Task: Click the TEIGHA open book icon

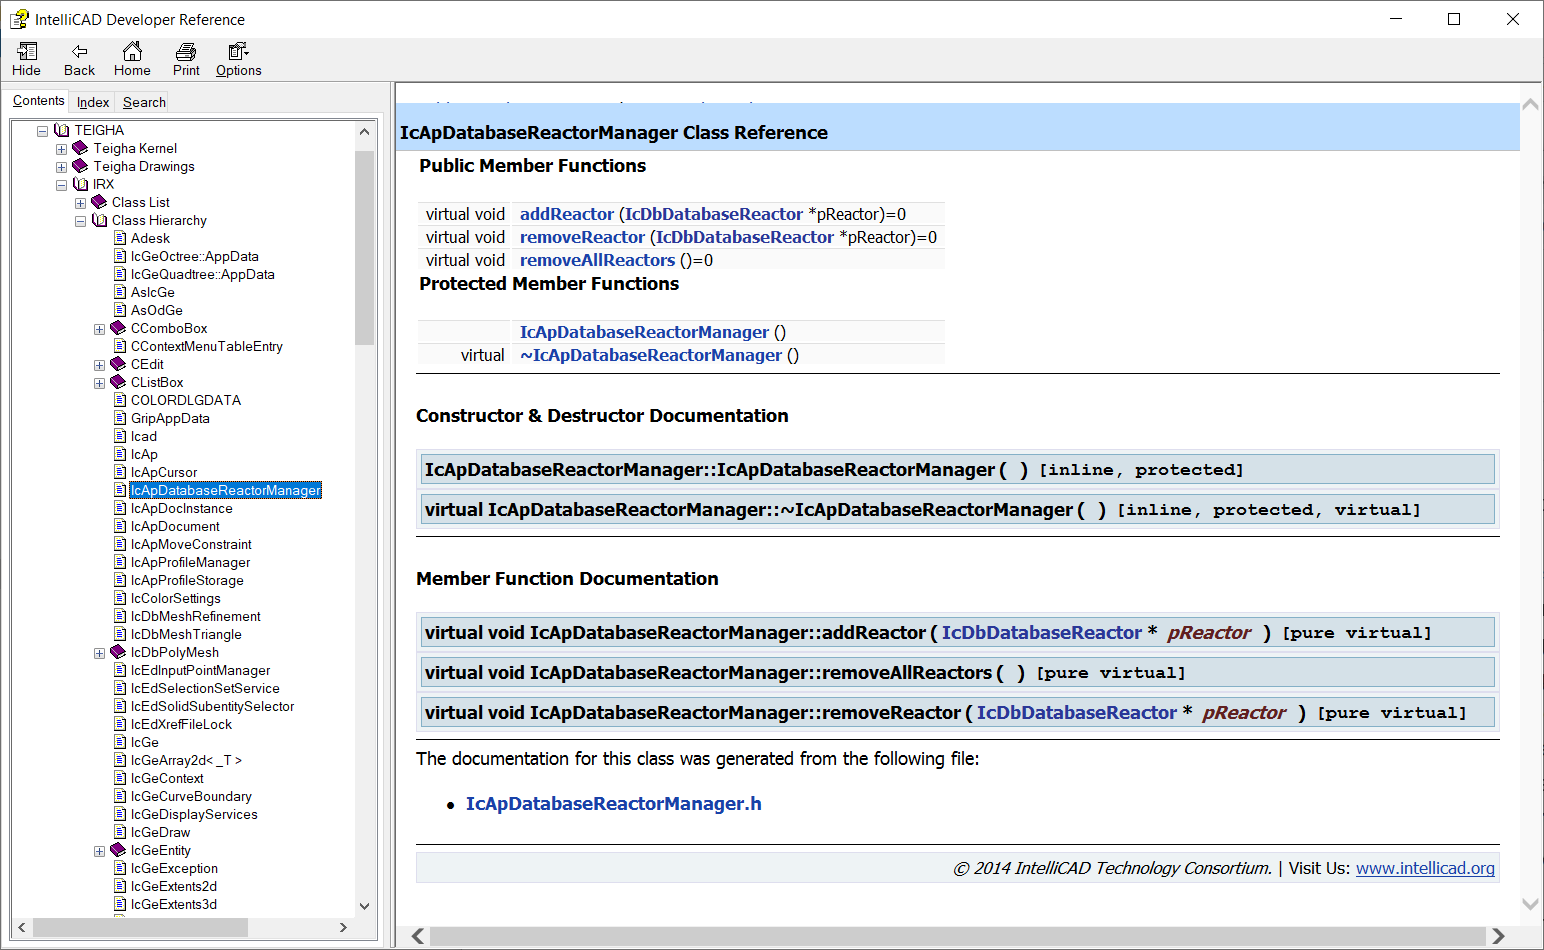Action: (x=62, y=130)
